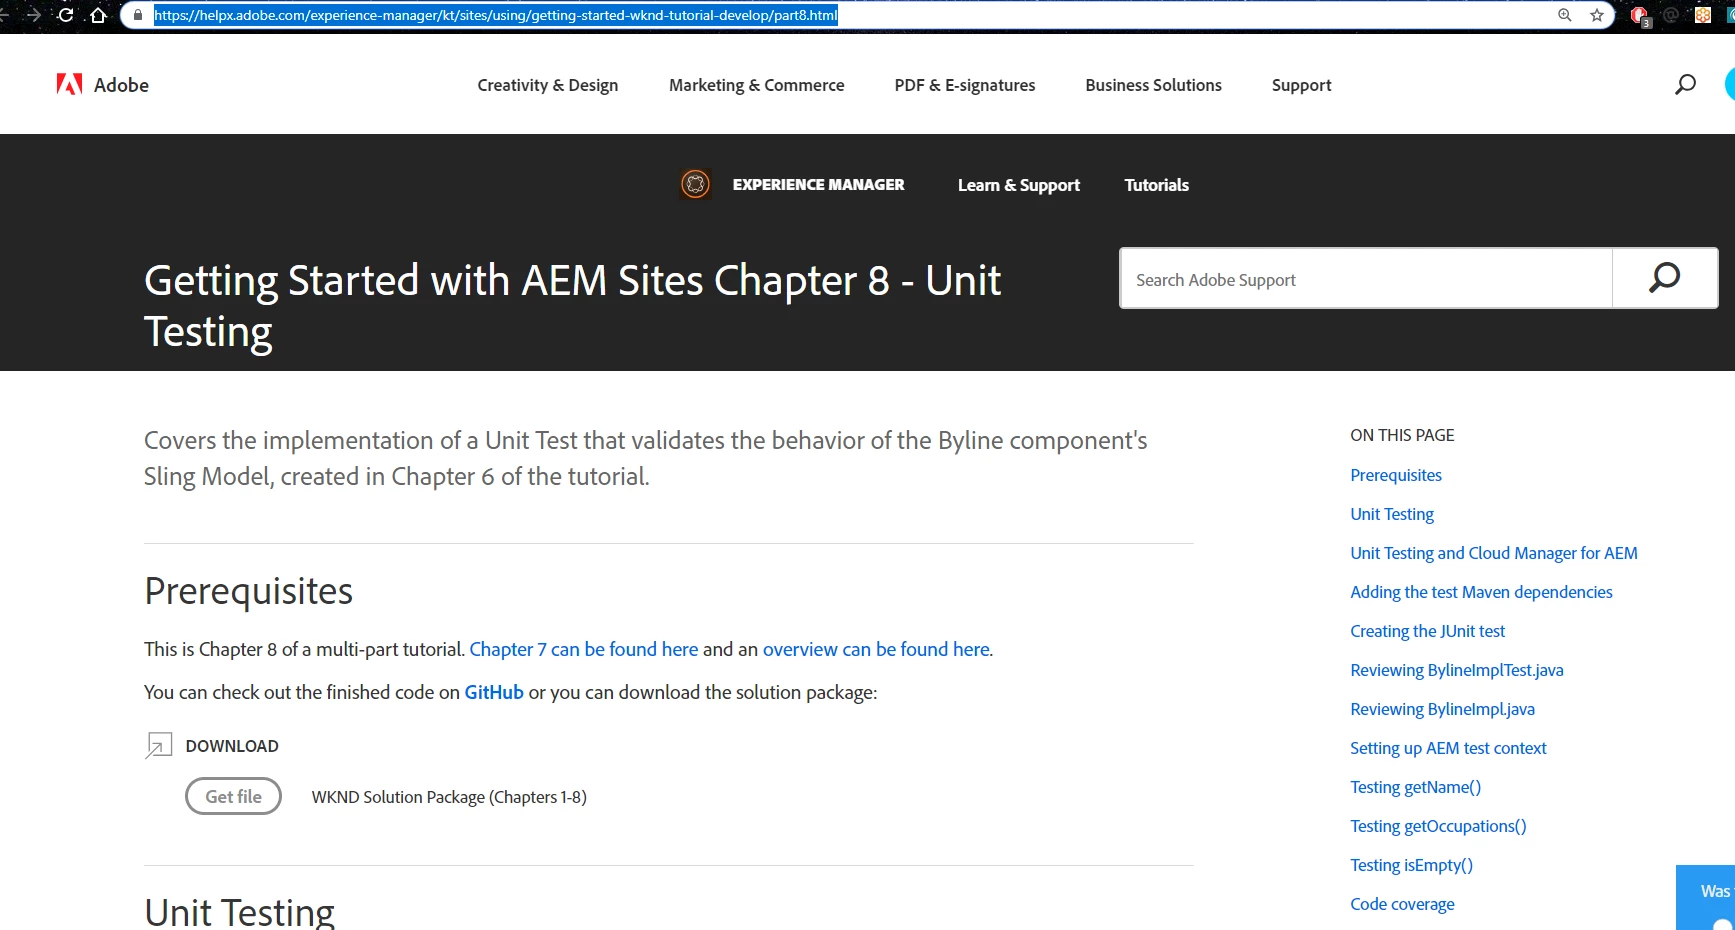The width and height of the screenshot is (1735, 930).
Task: Open the Tutorials tab
Action: click(1156, 185)
